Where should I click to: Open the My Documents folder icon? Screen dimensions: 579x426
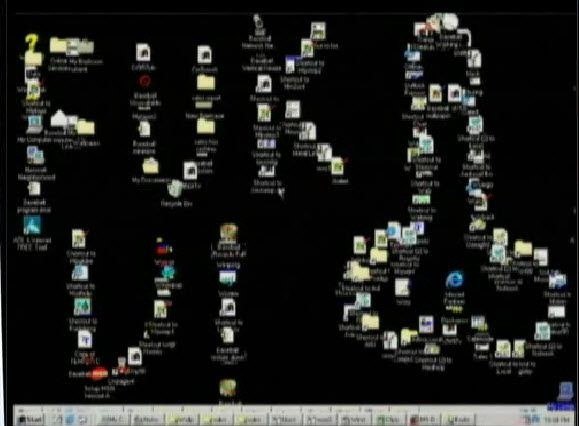(x=151, y=166)
